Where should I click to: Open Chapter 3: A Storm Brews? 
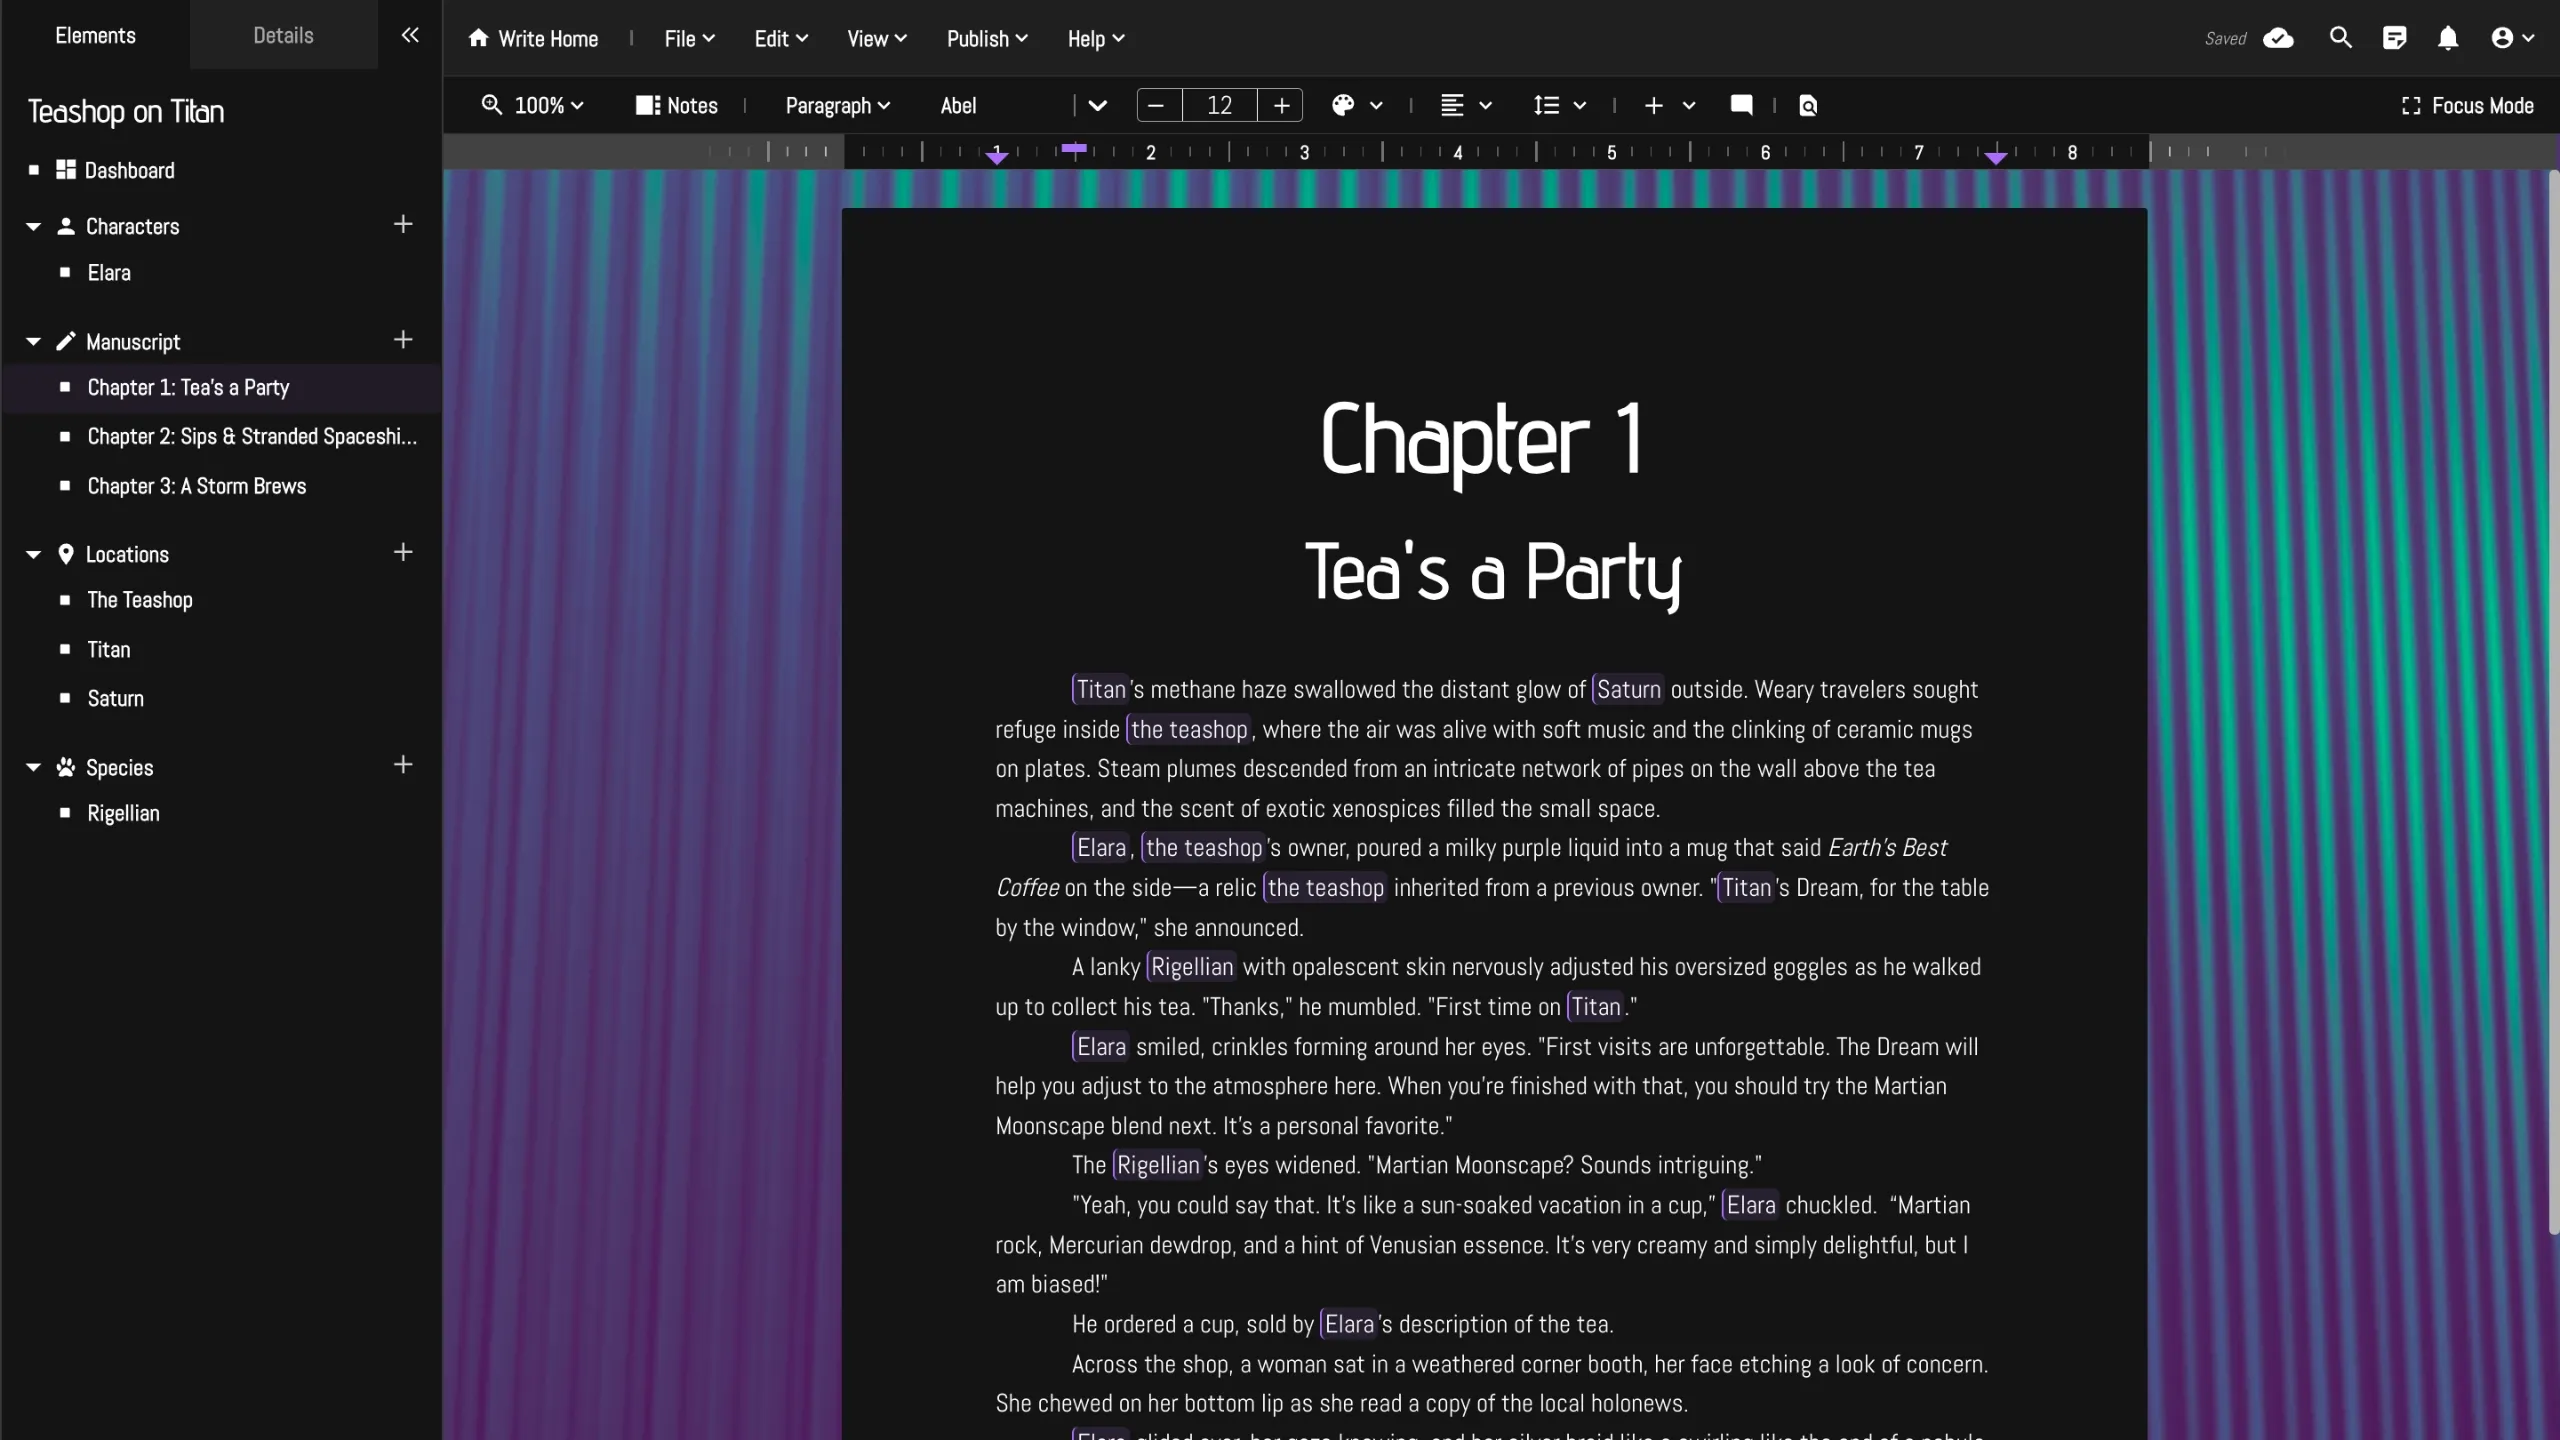pyautogui.click(x=197, y=486)
